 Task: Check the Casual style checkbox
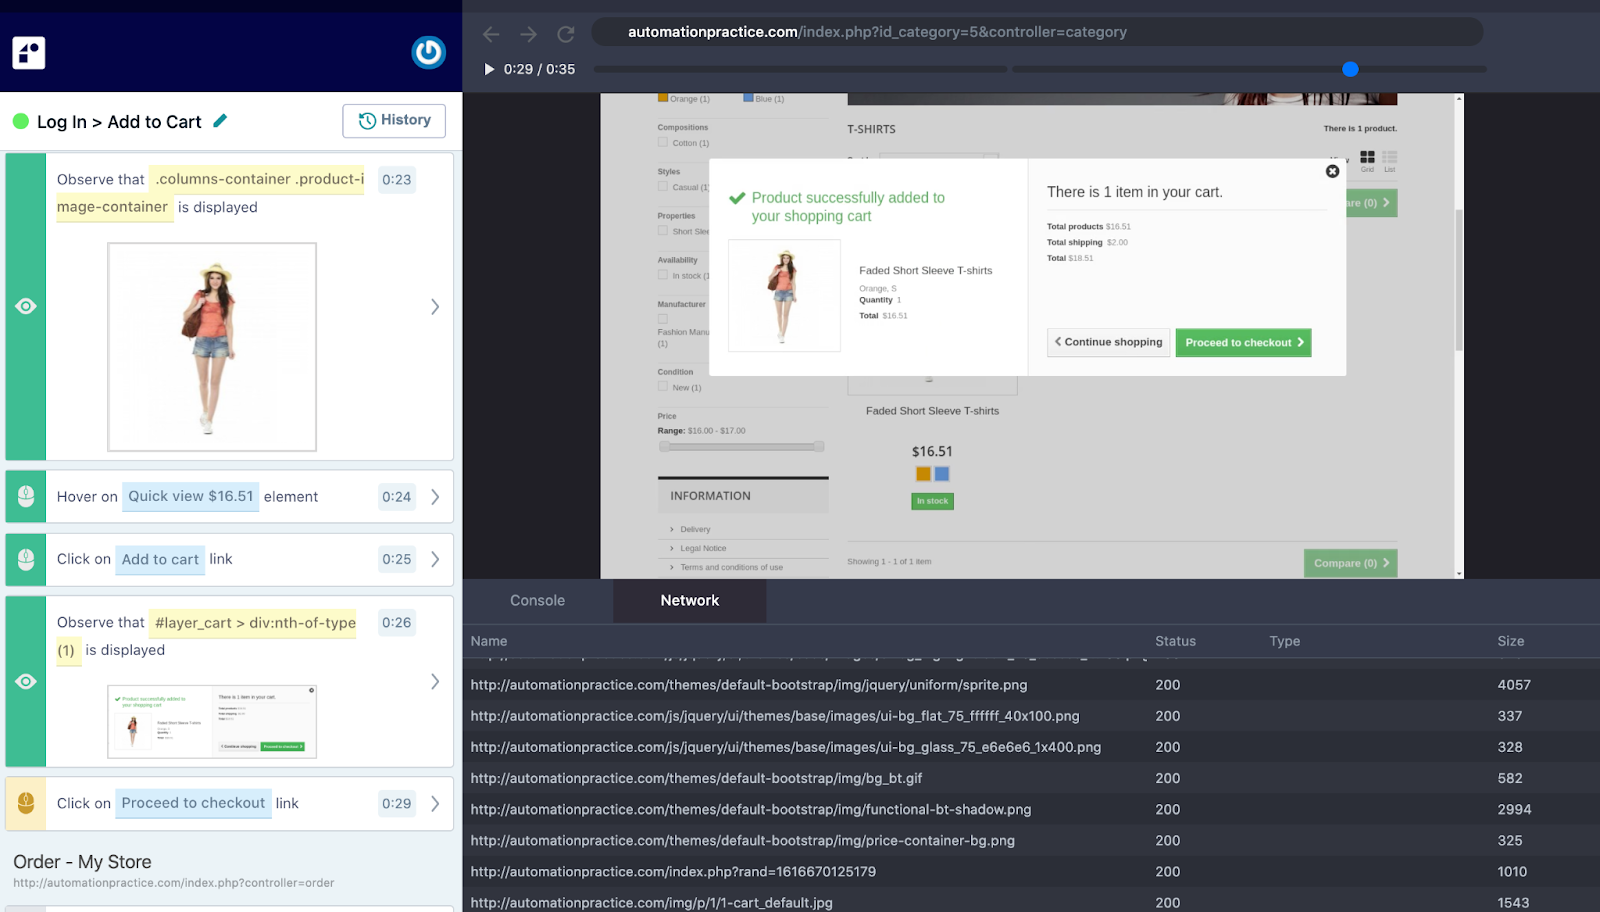pos(663,187)
